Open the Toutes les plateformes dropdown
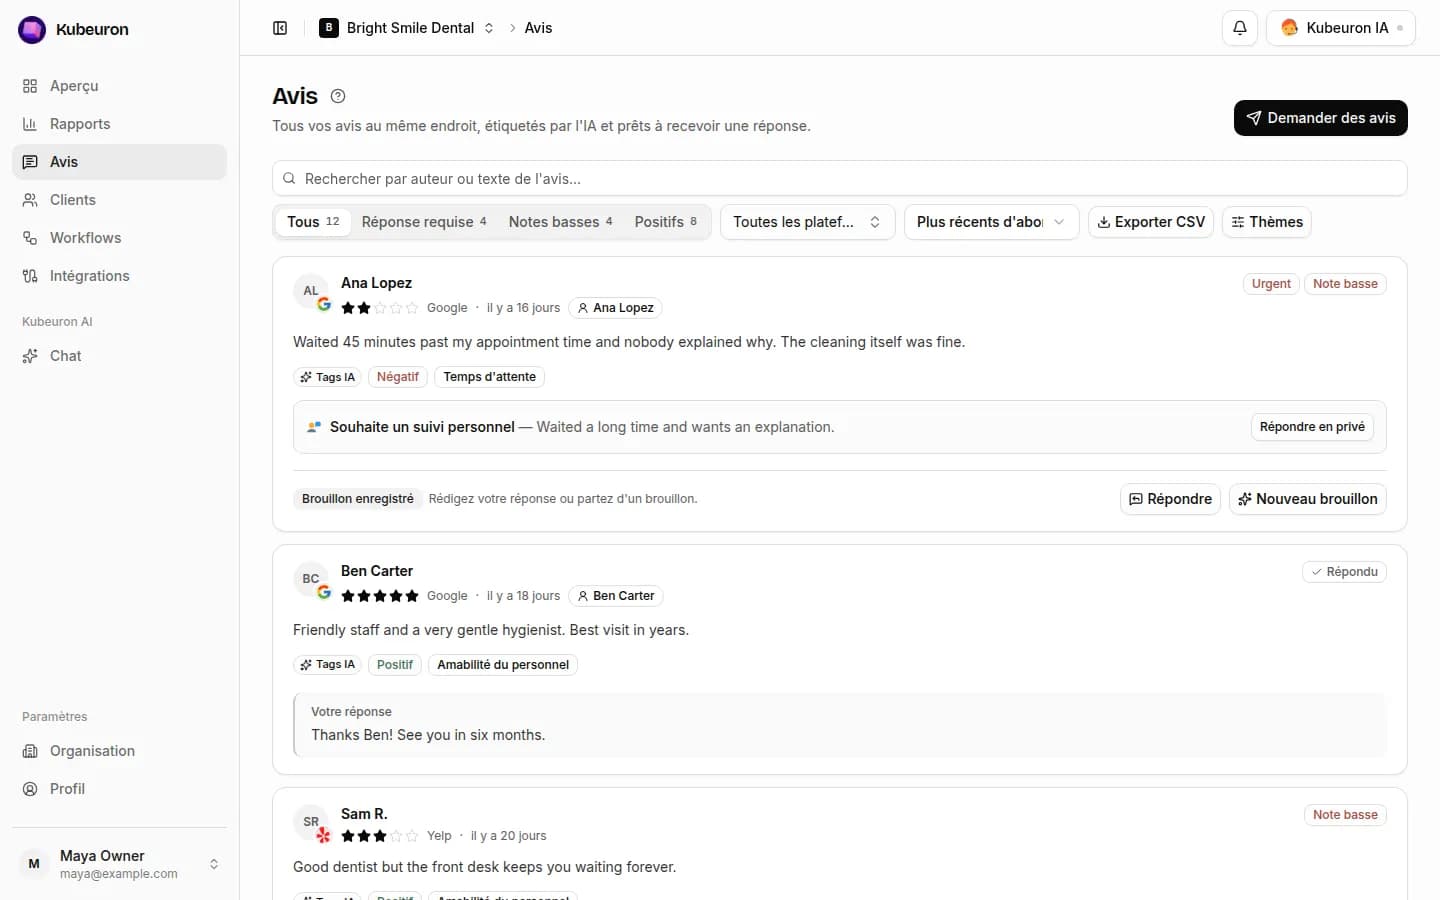 [807, 222]
